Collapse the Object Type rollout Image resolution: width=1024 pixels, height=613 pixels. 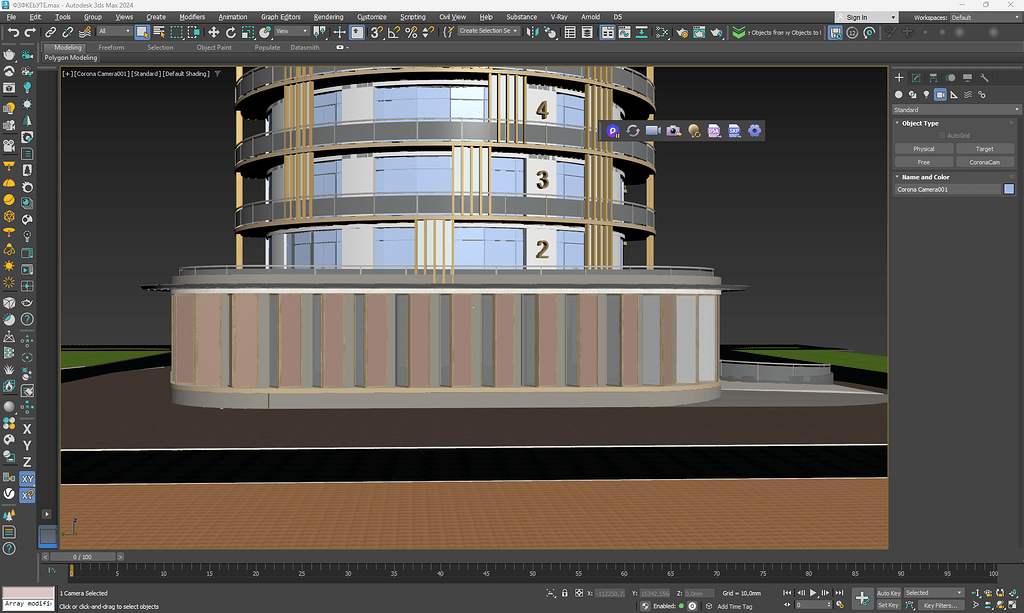pos(898,122)
